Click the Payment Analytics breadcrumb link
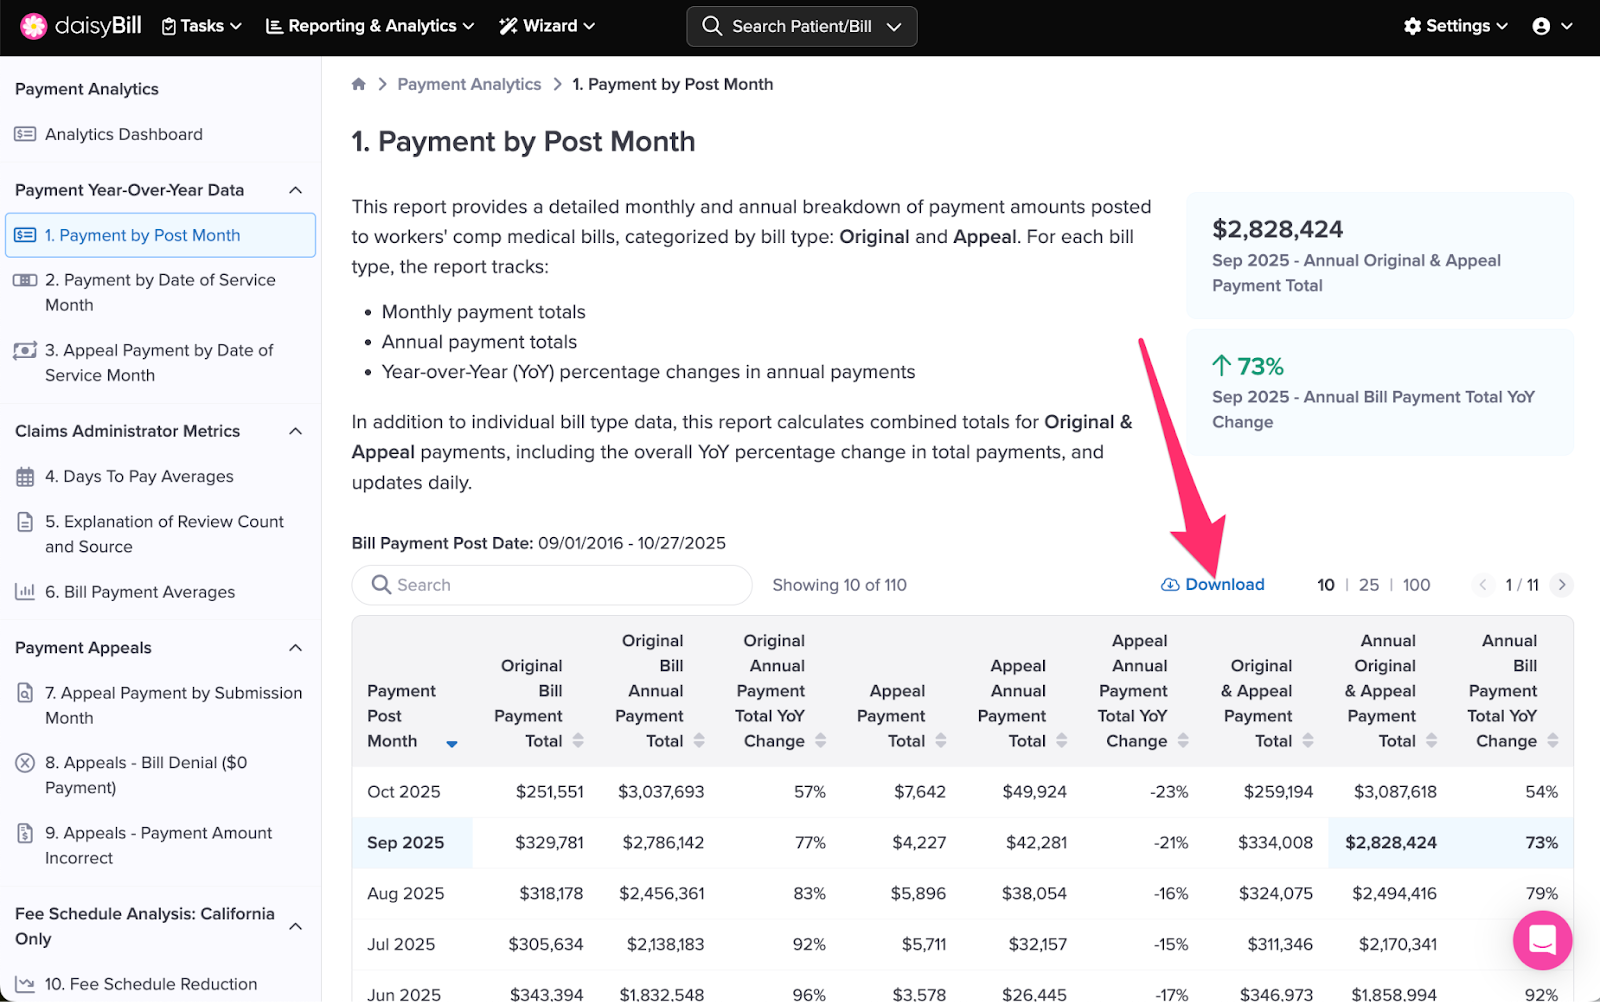Image resolution: width=1600 pixels, height=1002 pixels. click(x=469, y=84)
